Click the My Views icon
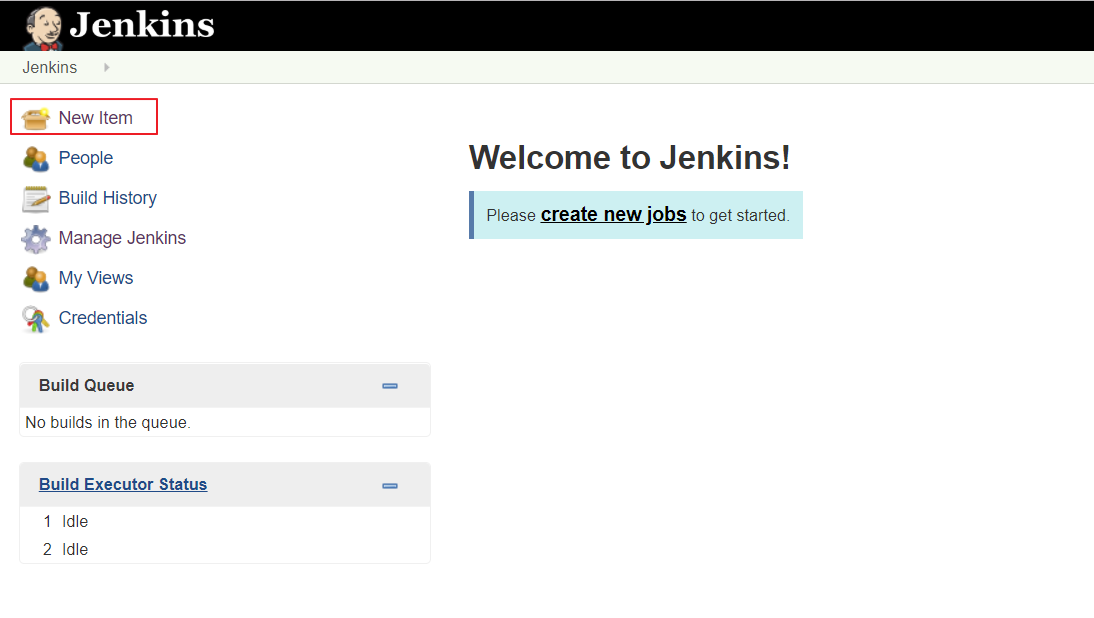This screenshot has width=1094, height=618. click(36, 278)
